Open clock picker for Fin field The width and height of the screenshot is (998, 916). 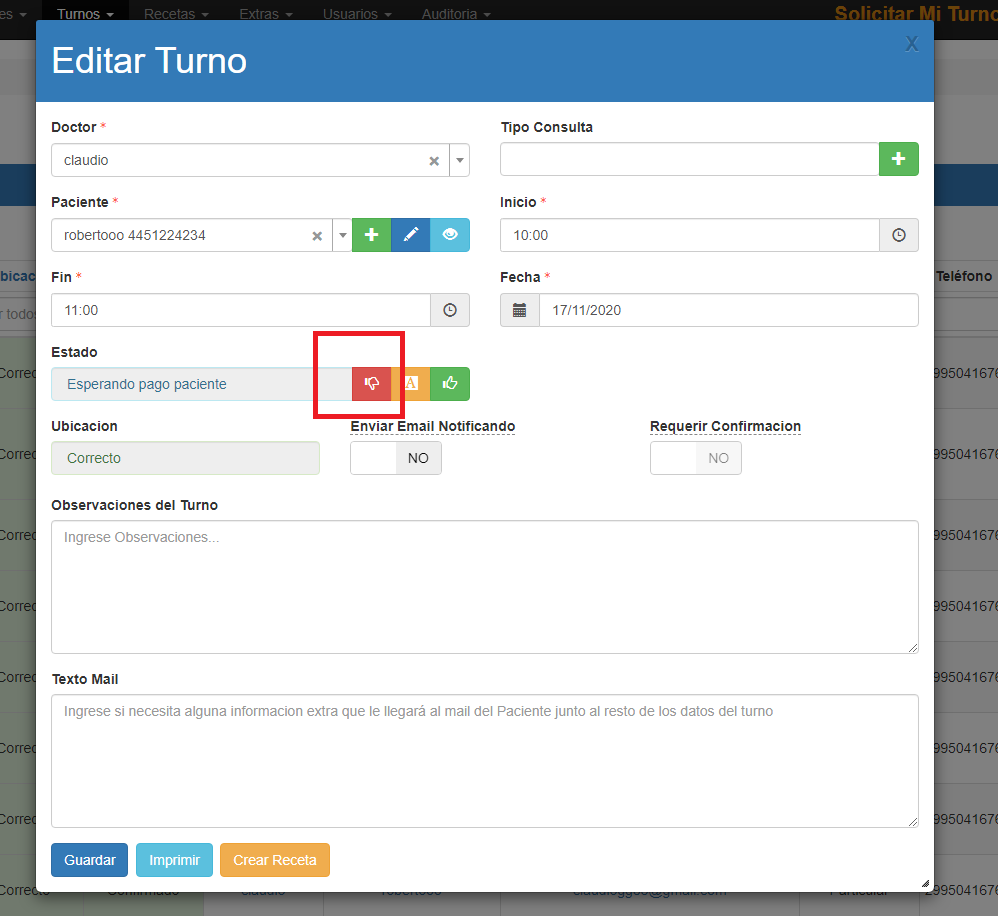pos(450,310)
